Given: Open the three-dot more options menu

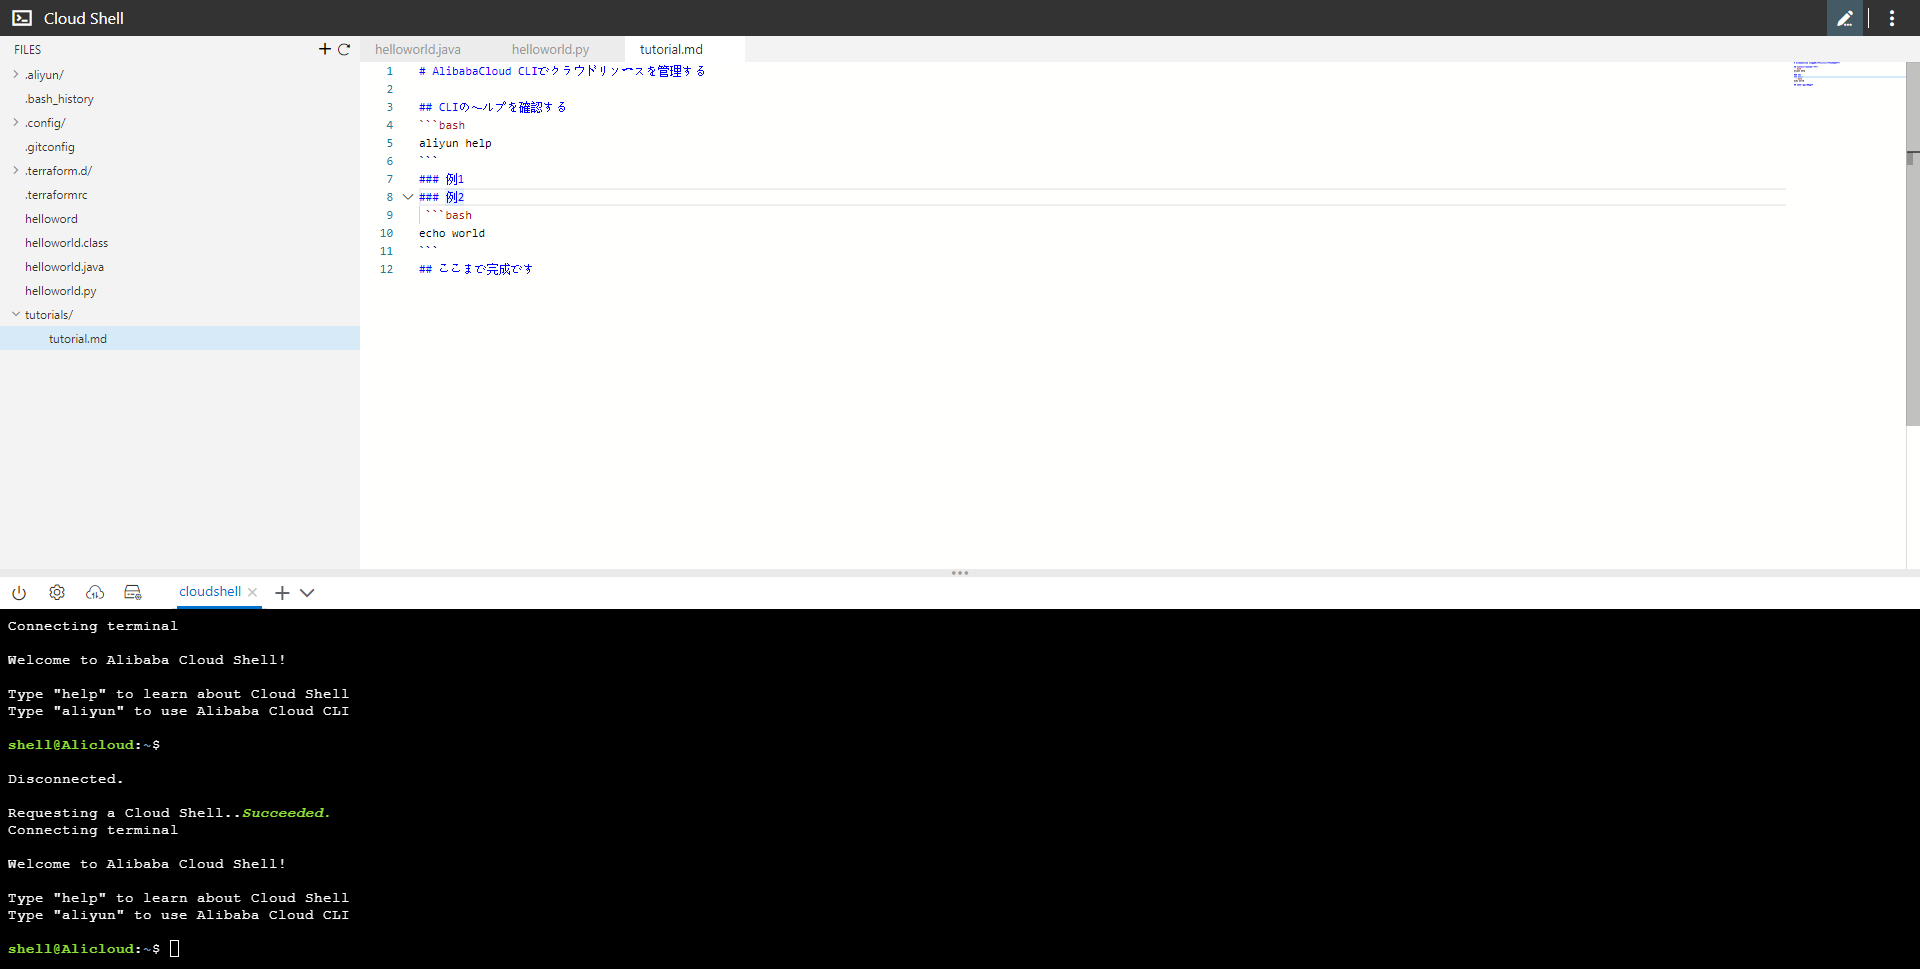Looking at the screenshot, I should click(1892, 18).
